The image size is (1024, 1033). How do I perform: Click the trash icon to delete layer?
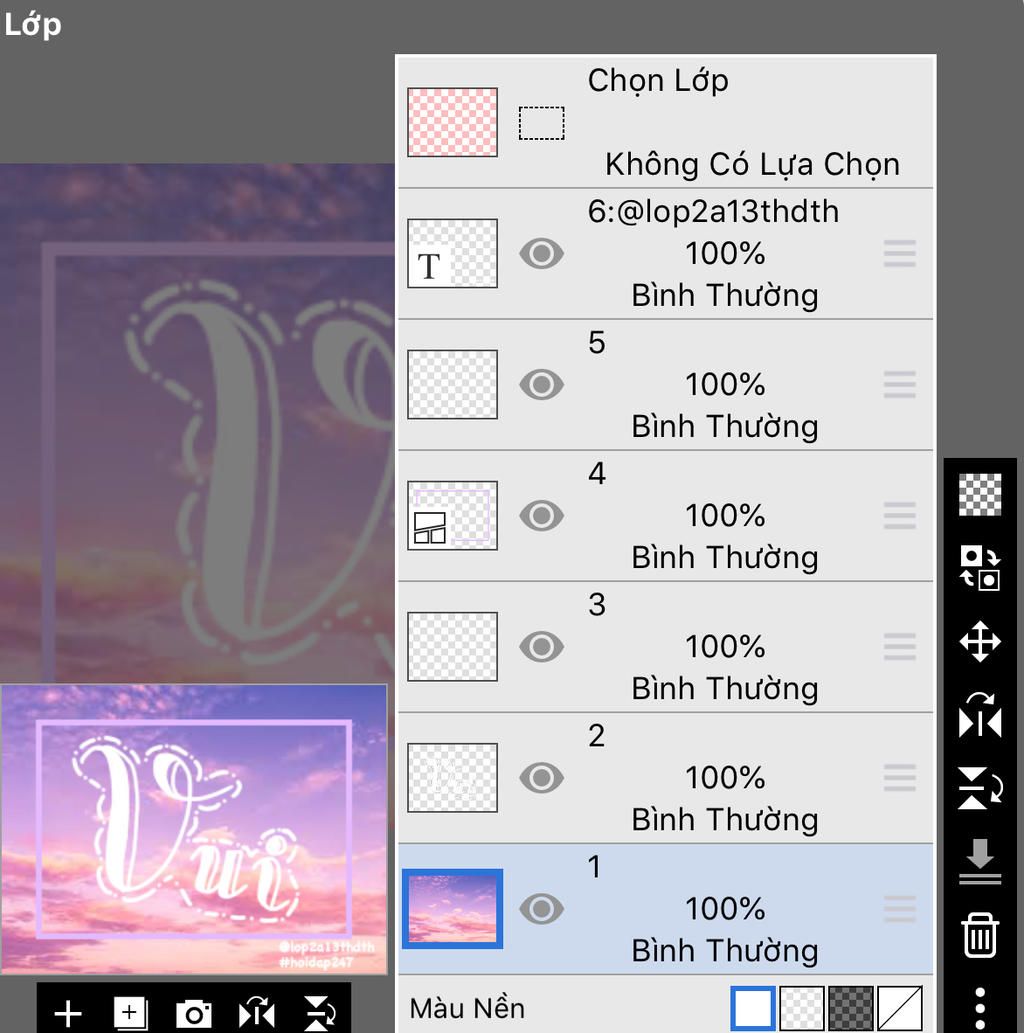(x=979, y=935)
